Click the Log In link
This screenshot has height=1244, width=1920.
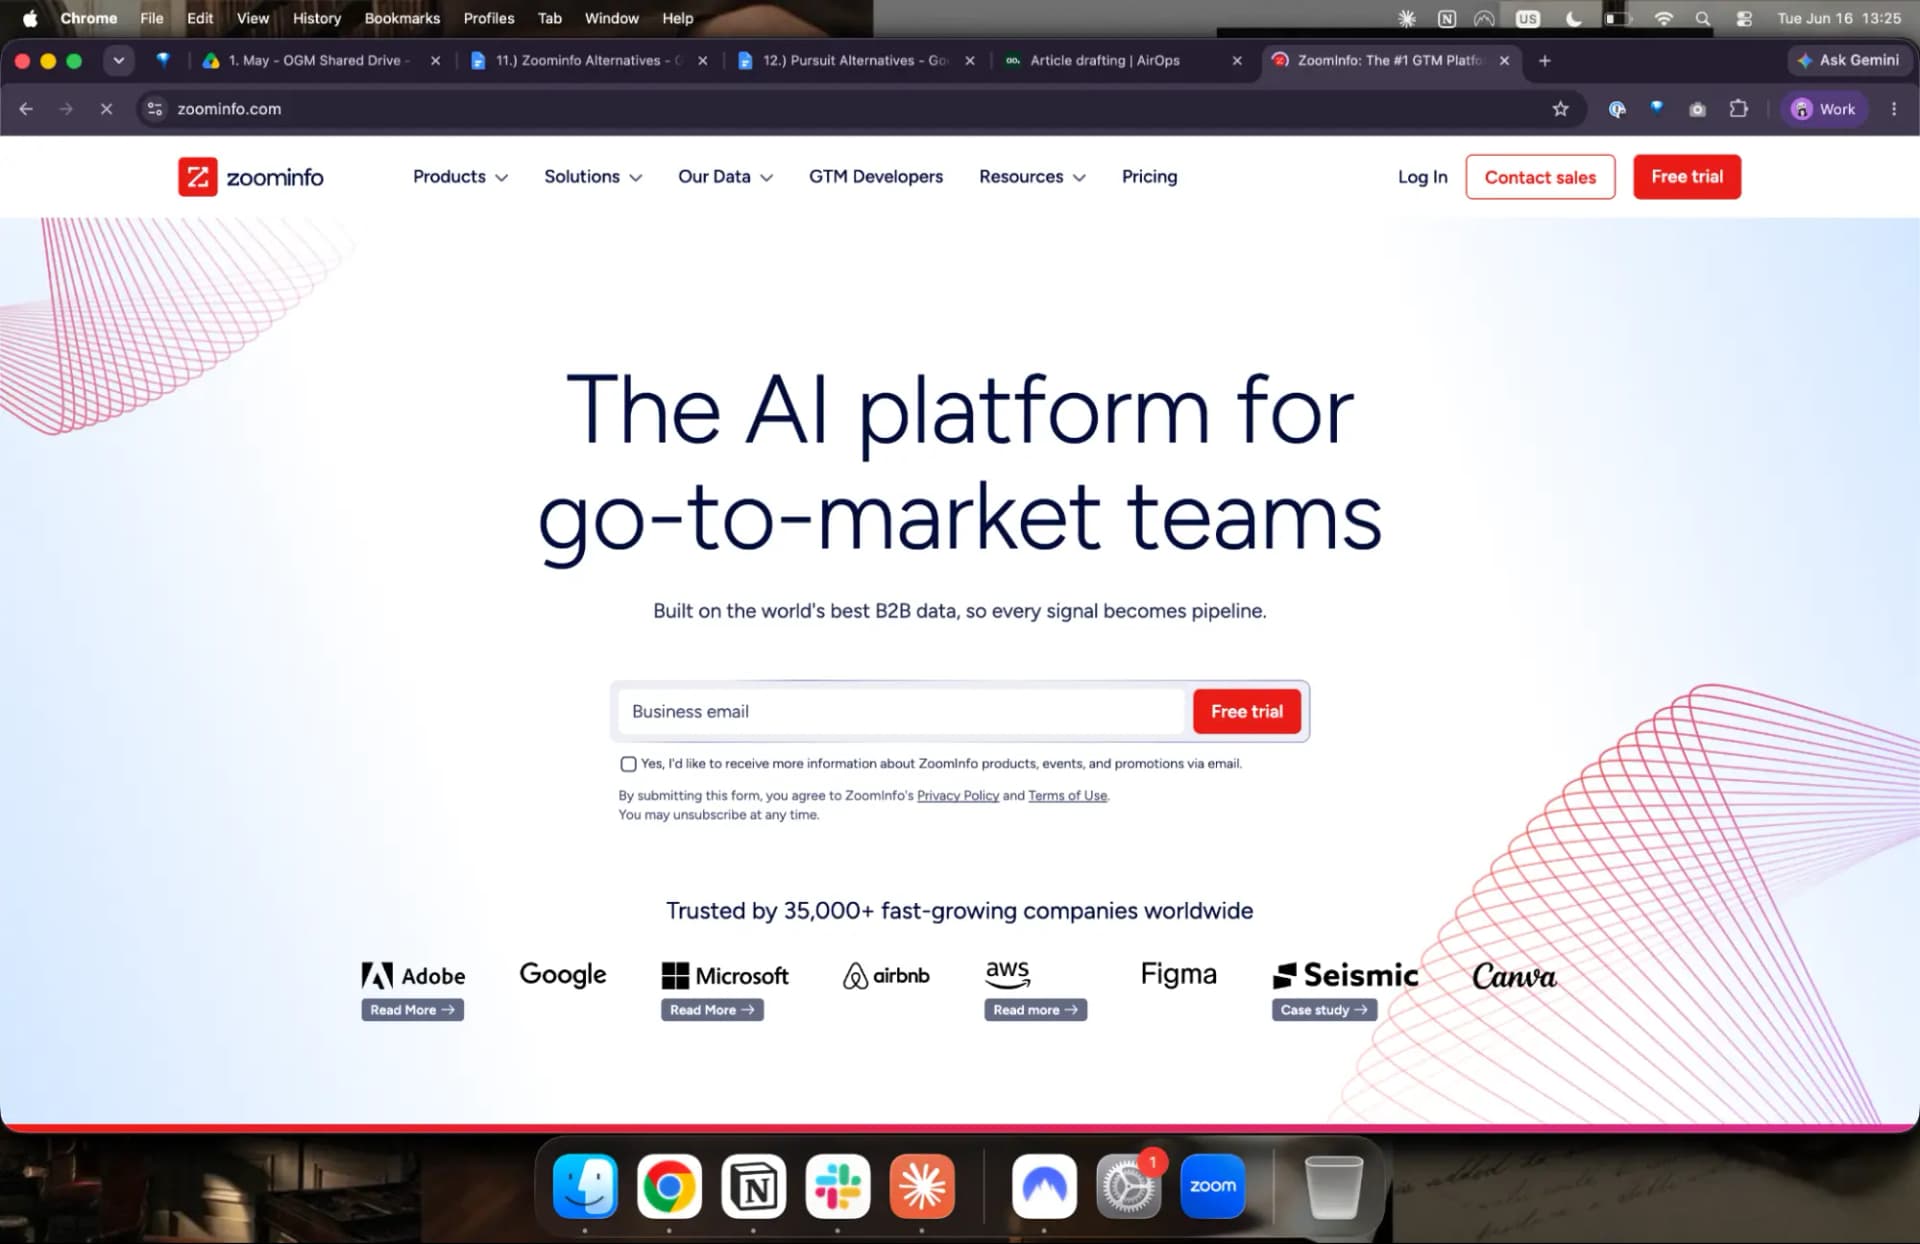point(1422,177)
